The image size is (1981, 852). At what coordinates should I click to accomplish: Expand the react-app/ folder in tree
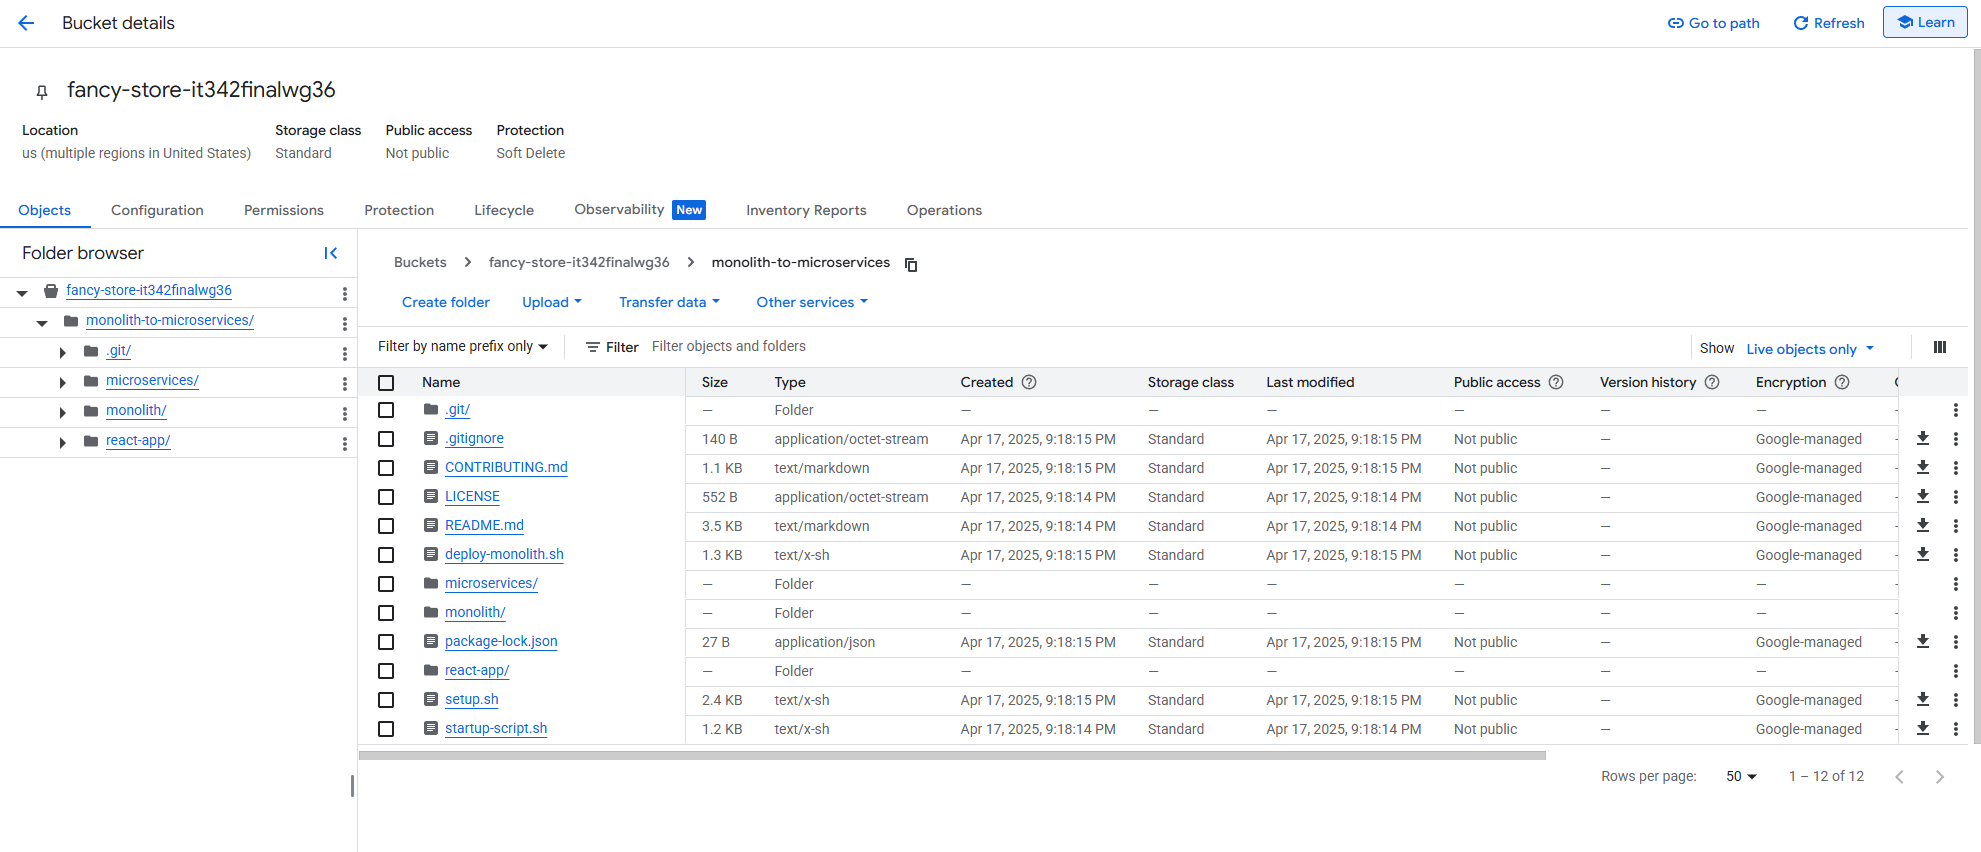click(62, 442)
